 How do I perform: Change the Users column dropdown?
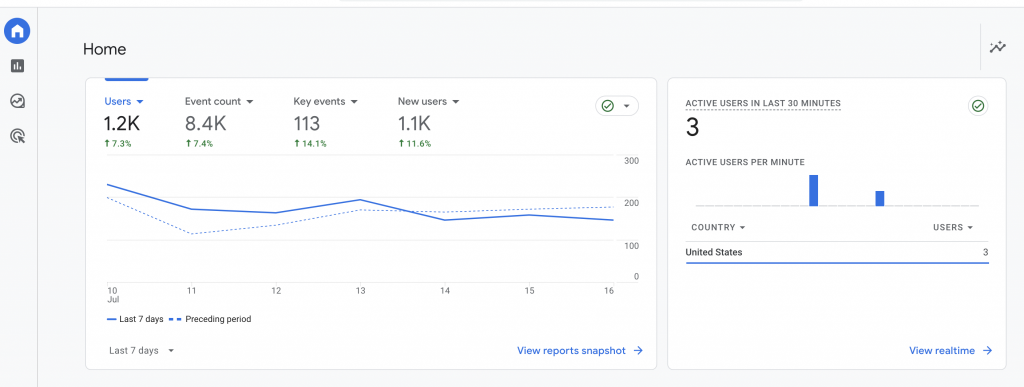coord(953,227)
